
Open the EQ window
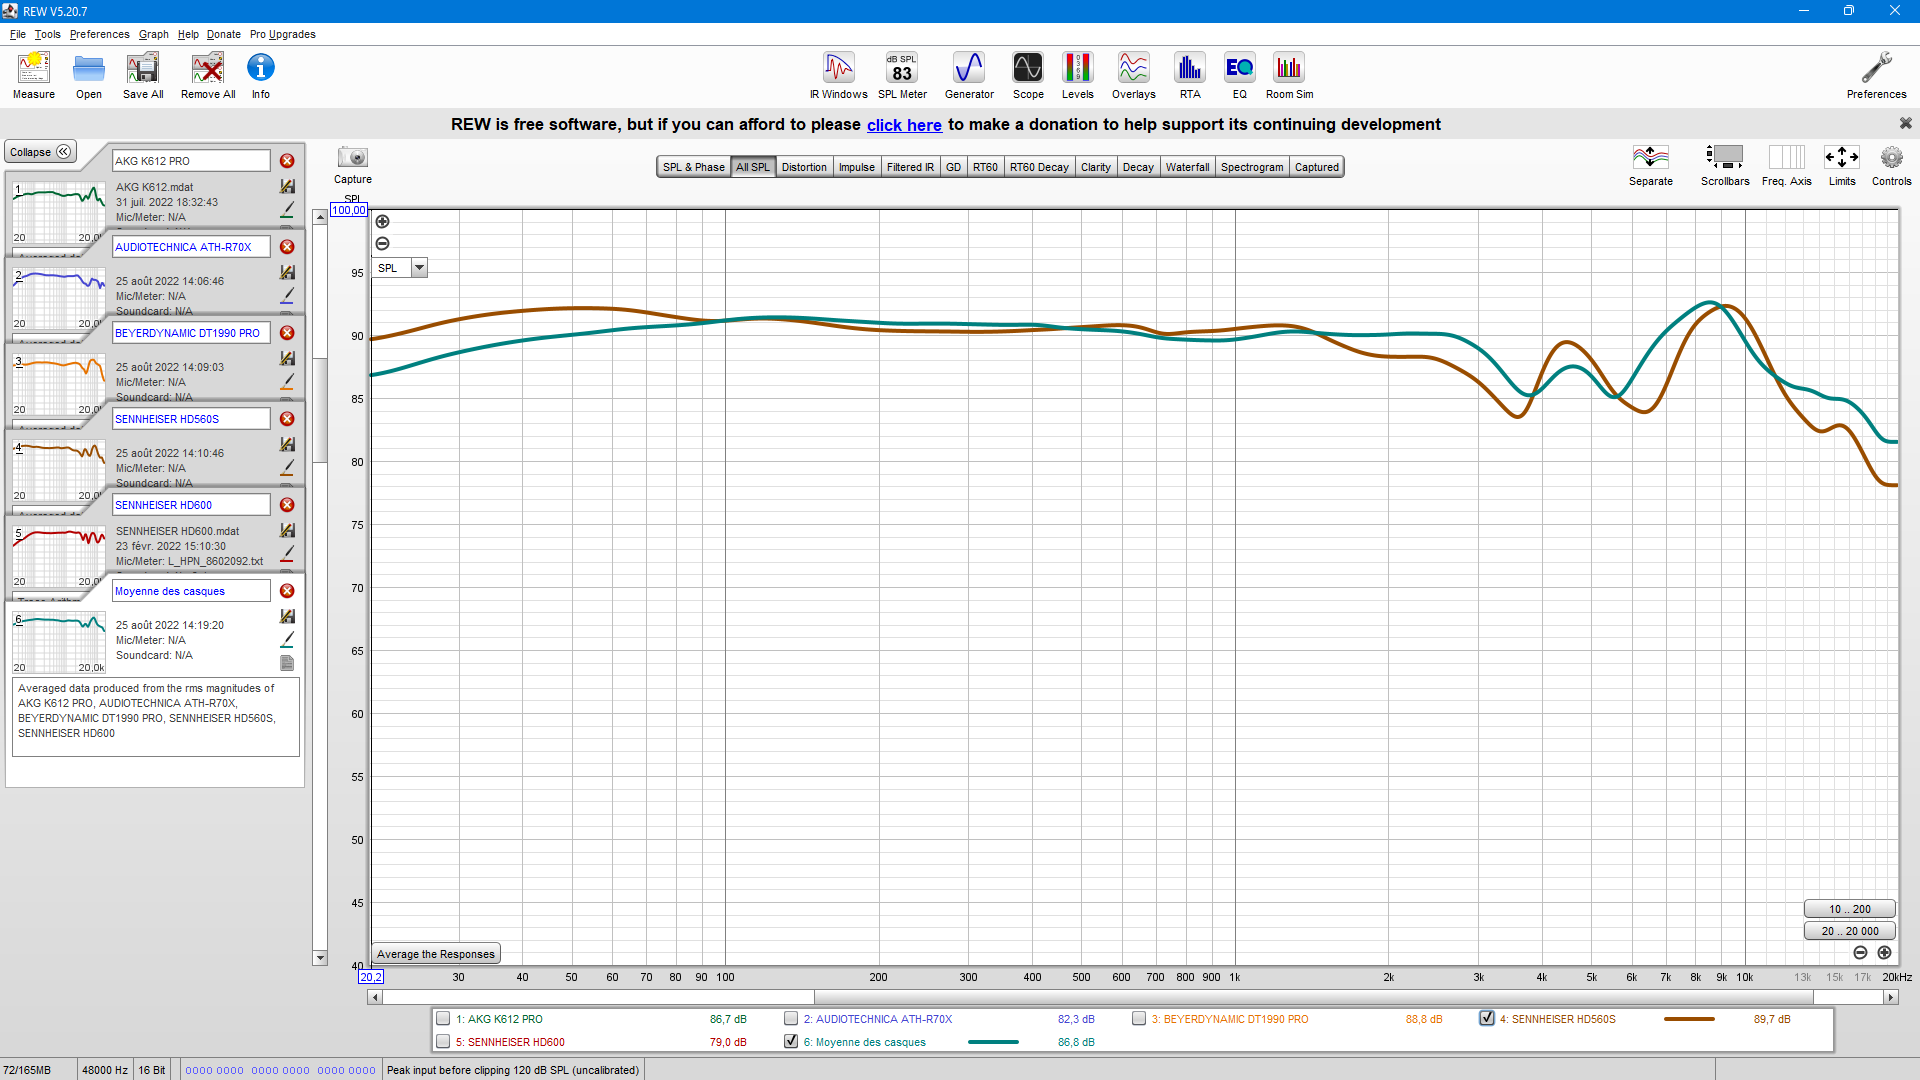pyautogui.click(x=1239, y=75)
